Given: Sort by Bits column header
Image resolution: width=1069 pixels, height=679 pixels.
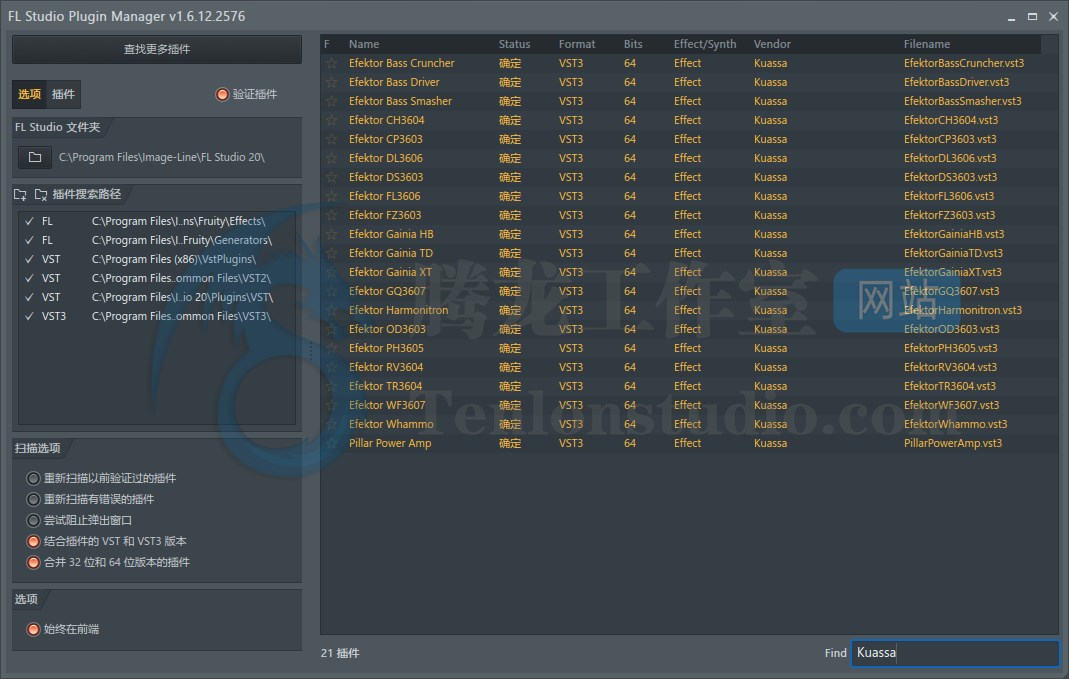Looking at the screenshot, I should coord(633,44).
